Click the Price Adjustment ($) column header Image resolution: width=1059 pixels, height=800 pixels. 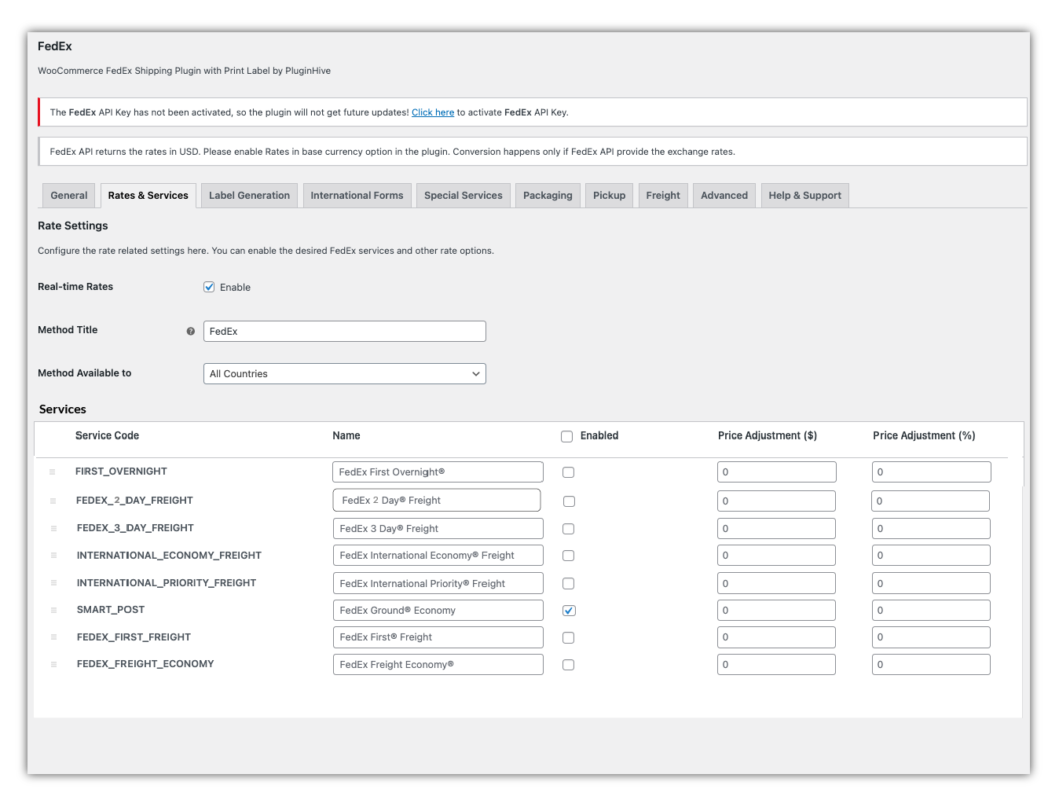coord(767,435)
